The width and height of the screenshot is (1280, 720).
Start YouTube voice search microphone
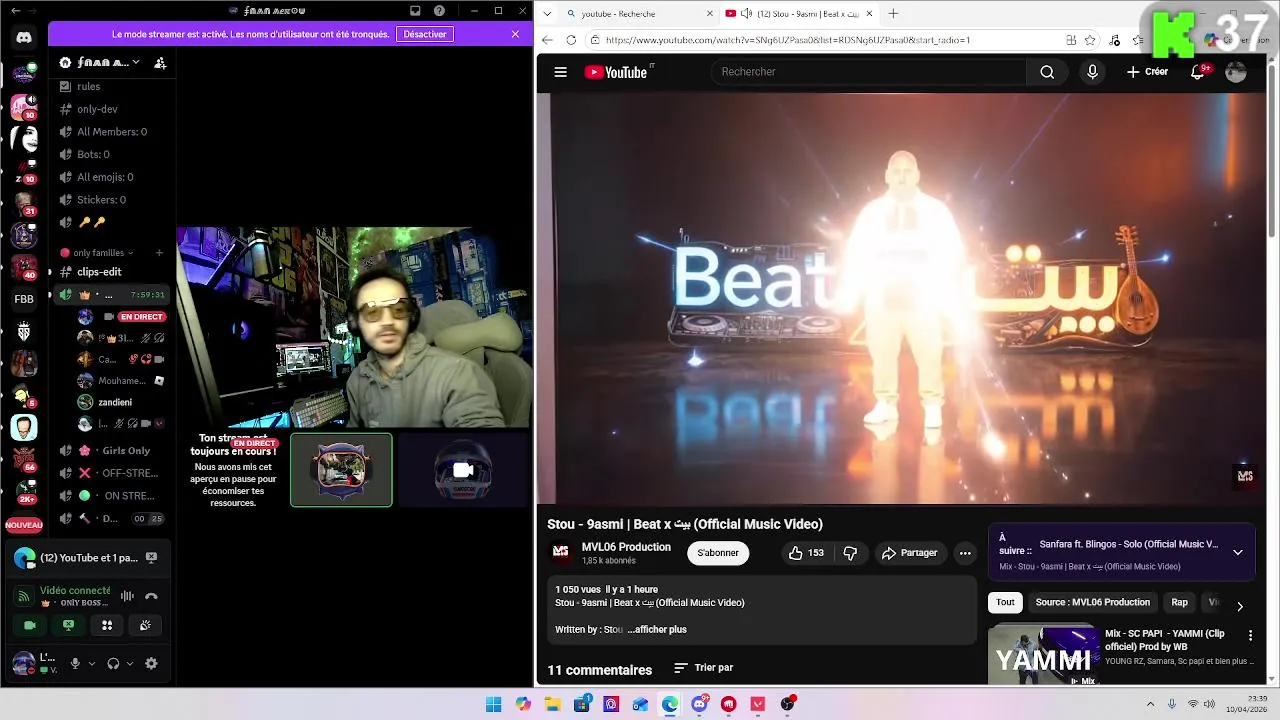1092,72
